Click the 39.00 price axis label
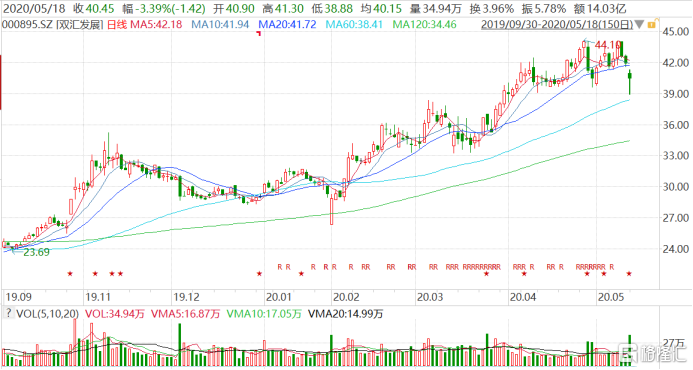The height and width of the screenshot is (370, 693). pyautogui.click(x=676, y=94)
